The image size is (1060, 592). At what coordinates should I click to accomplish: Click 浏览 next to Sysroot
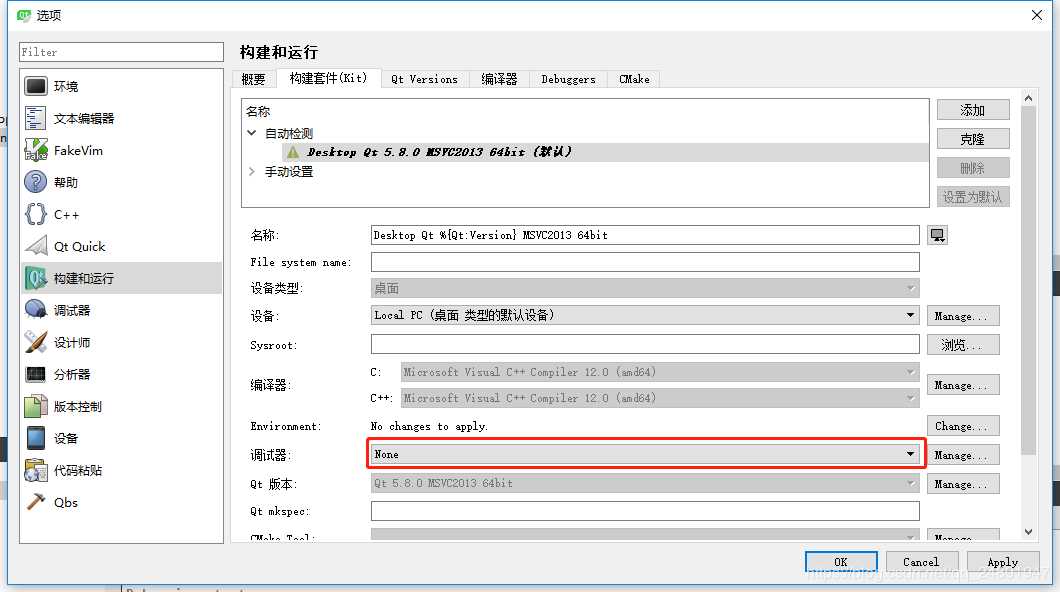(963, 345)
